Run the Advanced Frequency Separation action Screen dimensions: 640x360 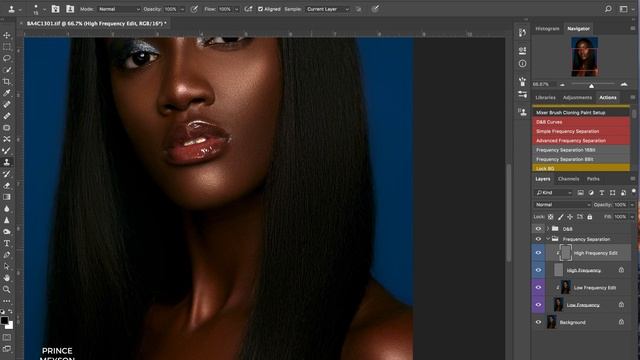point(581,141)
